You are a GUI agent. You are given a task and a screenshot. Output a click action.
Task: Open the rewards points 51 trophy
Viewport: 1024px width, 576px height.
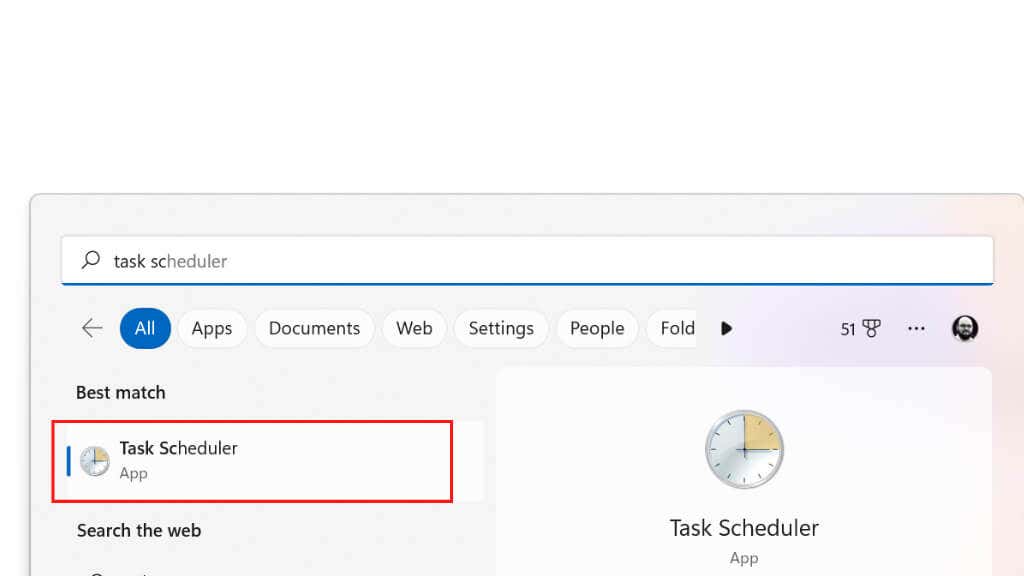pos(860,328)
